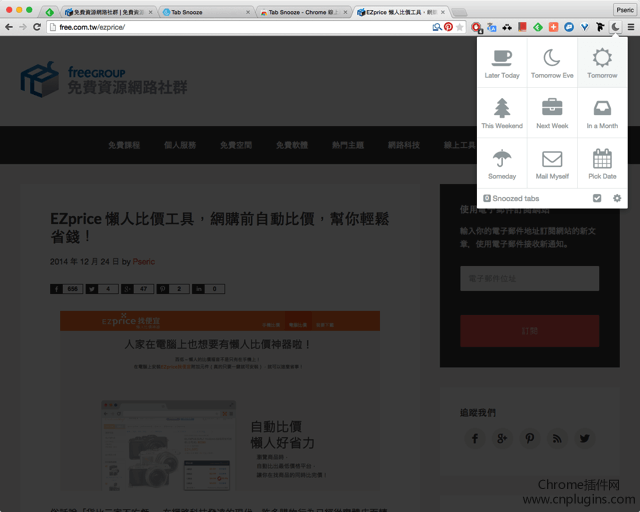
Task: Snooze tab until Tomorrow Eve
Action: (552, 63)
